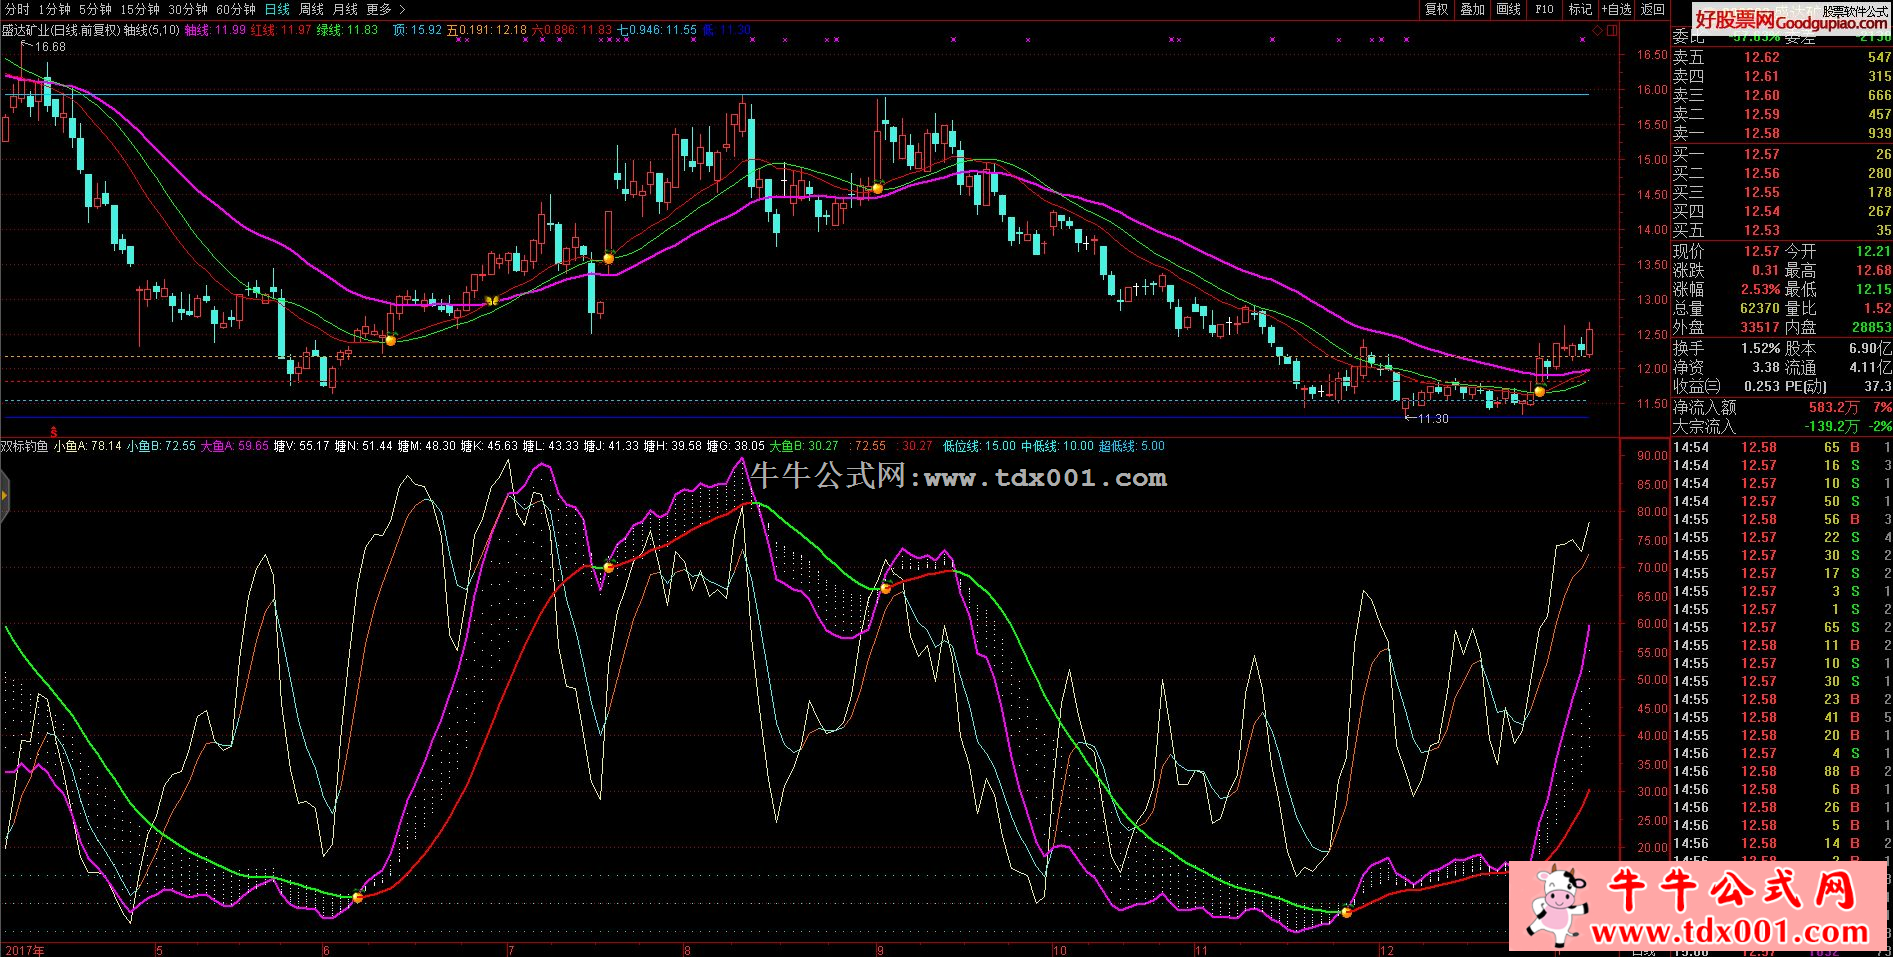Click the 90.00 level on the indicator scale

1652,456
